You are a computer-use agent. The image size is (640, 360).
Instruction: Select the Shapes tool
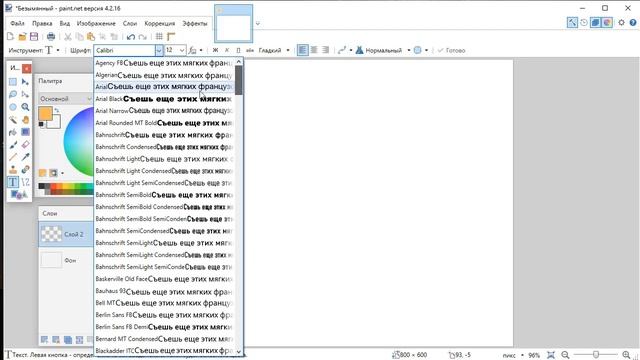coord(19,195)
